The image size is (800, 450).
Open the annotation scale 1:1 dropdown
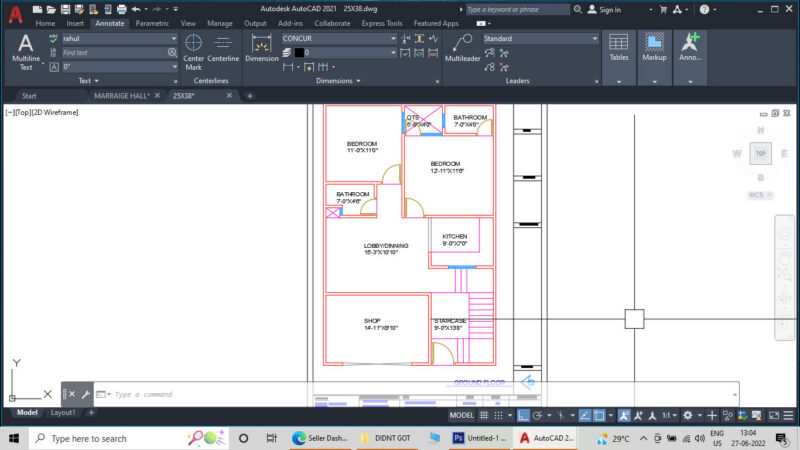[x=669, y=415]
